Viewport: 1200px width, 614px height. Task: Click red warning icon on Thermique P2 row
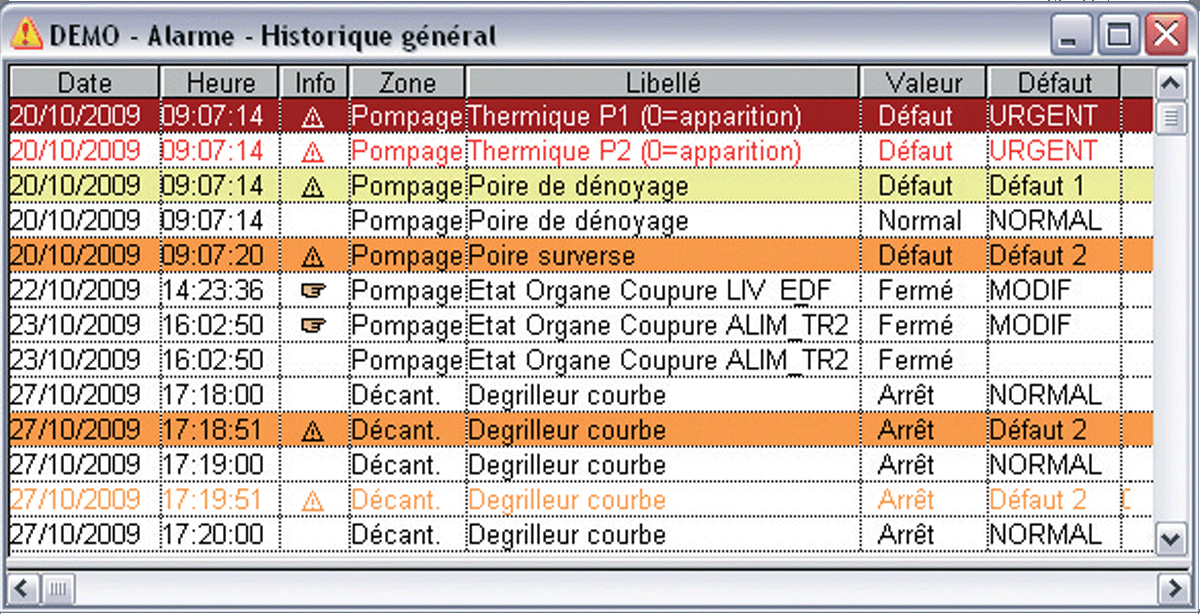pyautogui.click(x=313, y=152)
